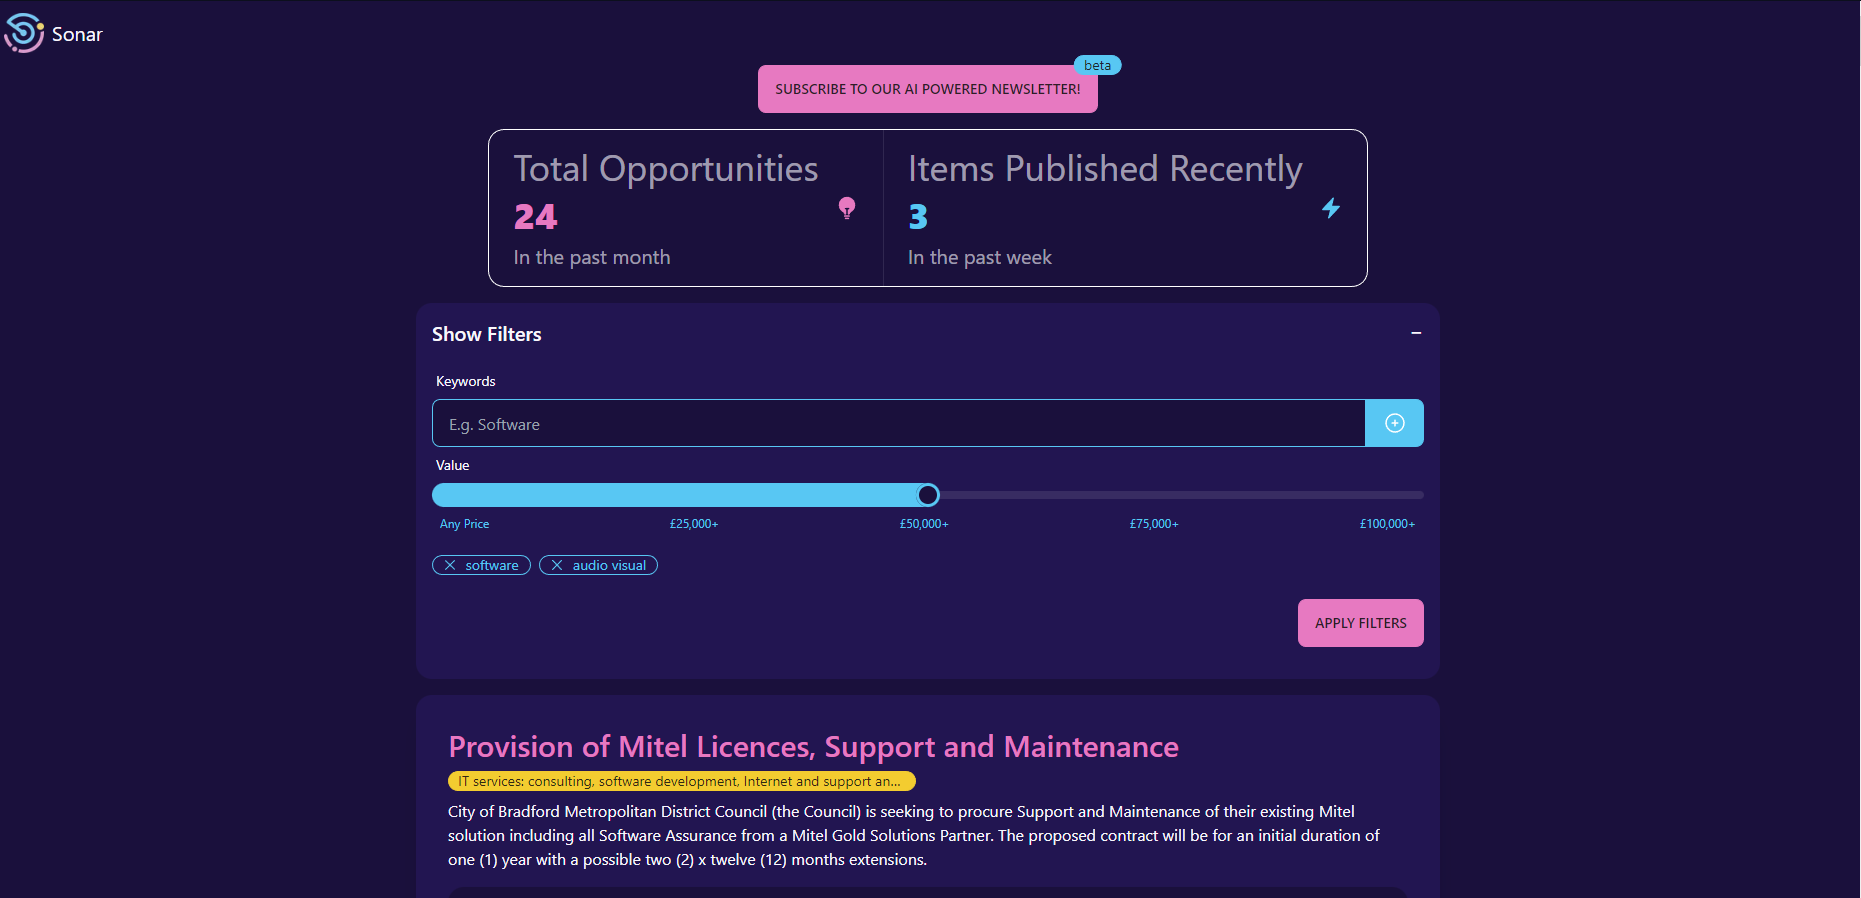Click the Value slider handle
This screenshot has width=1861, height=898.
point(928,495)
